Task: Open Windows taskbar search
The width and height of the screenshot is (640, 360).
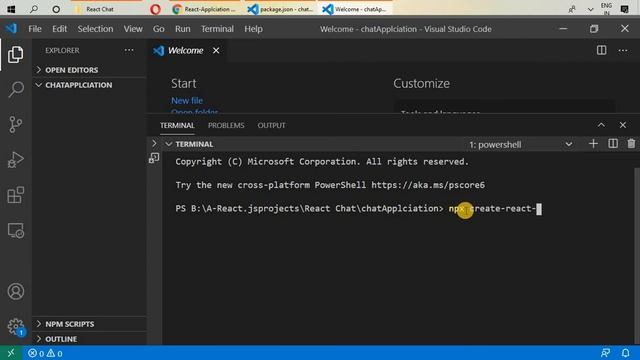Action: [34, 9]
